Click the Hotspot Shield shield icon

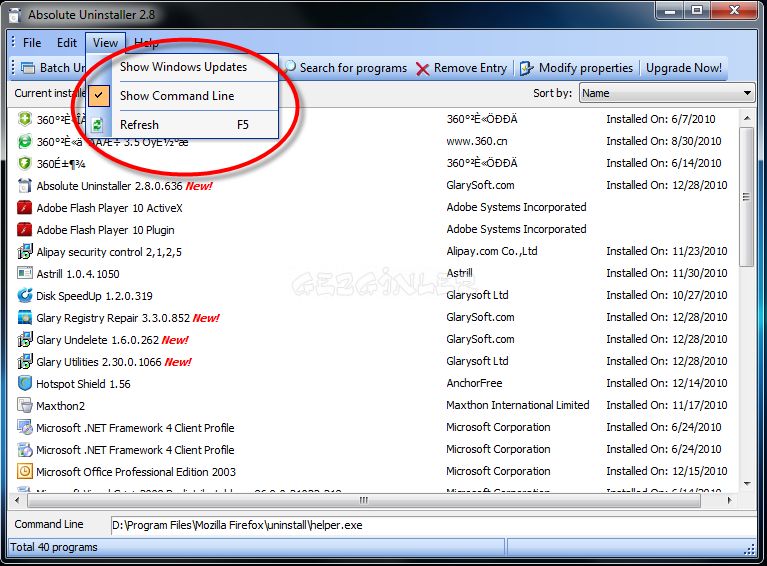click(x=24, y=383)
